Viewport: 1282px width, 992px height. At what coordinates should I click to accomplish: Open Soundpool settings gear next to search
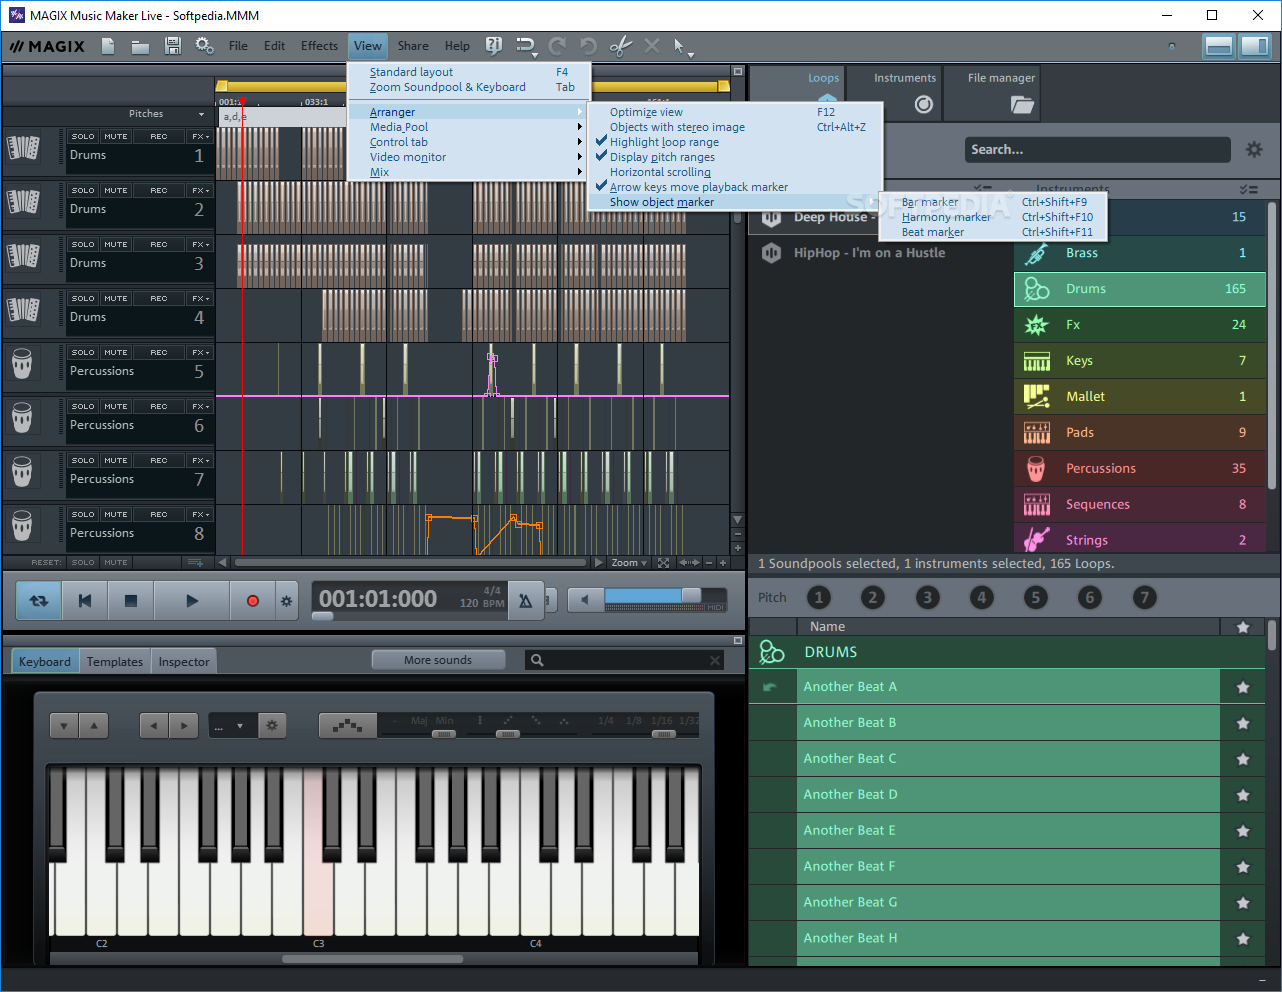pos(1253,150)
